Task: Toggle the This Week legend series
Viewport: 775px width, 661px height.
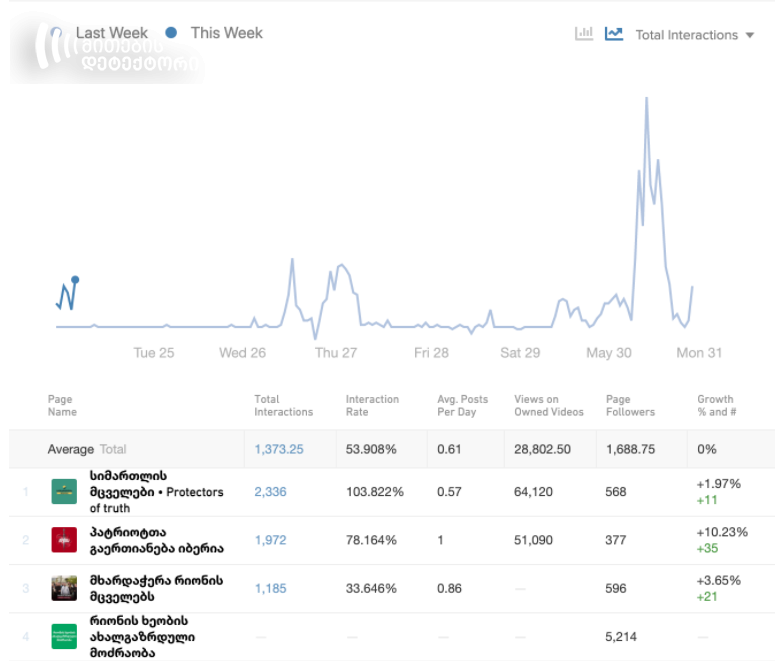Action: [215, 33]
